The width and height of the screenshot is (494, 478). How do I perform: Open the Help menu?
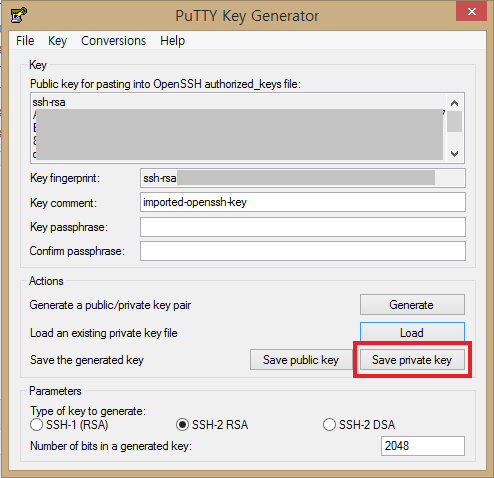(172, 41)
